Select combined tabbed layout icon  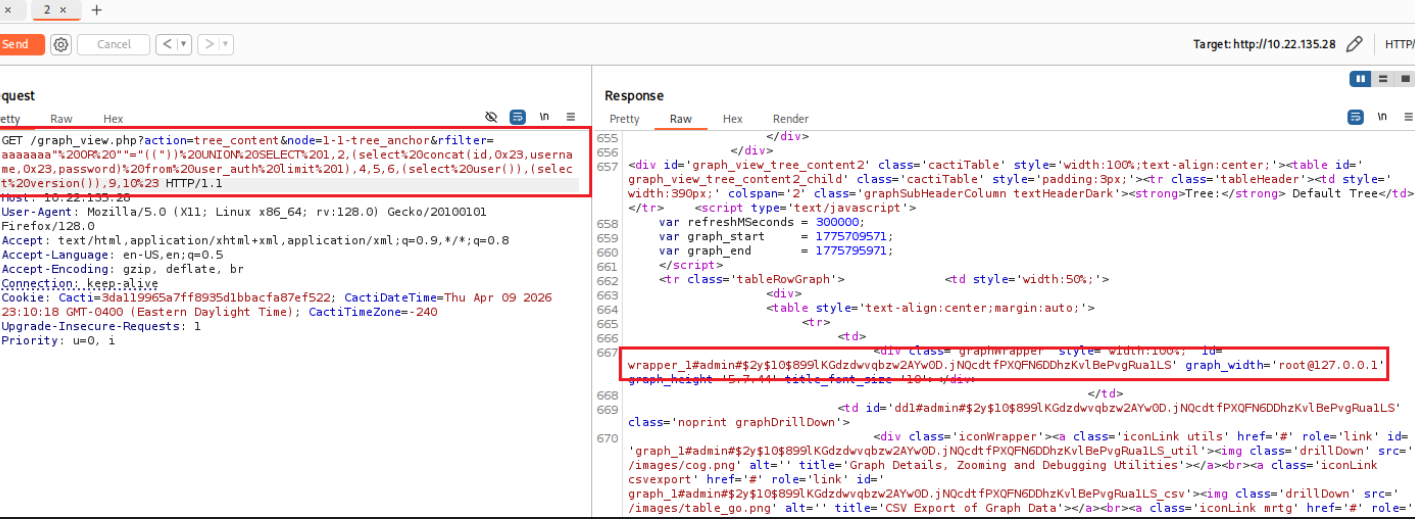[1406, 78]
